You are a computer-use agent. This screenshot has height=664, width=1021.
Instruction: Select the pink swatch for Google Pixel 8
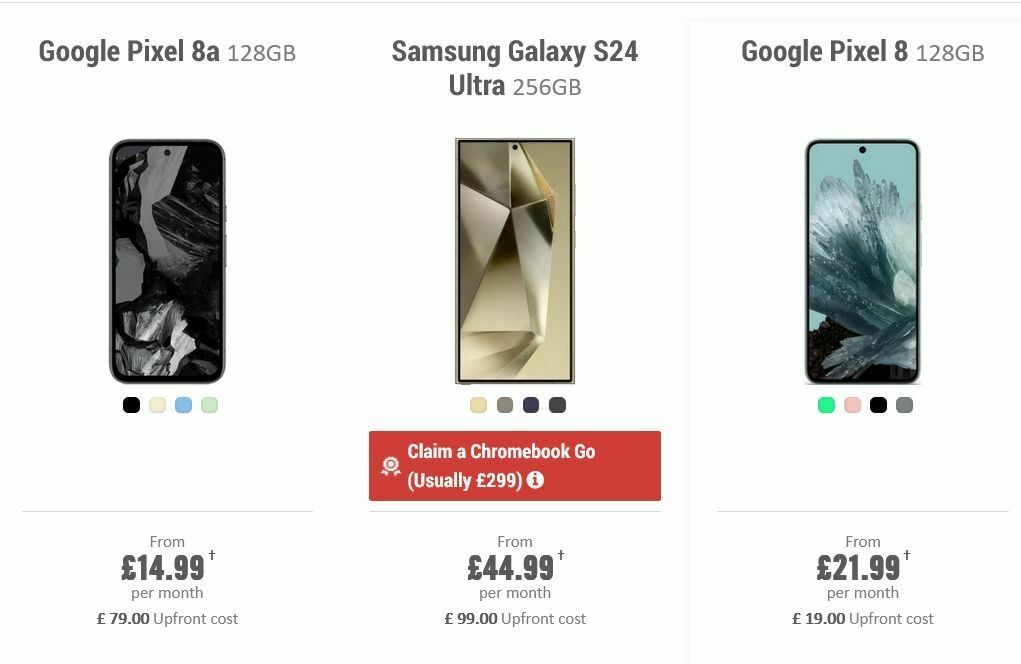pyautogui.click(x=850, y=405)
